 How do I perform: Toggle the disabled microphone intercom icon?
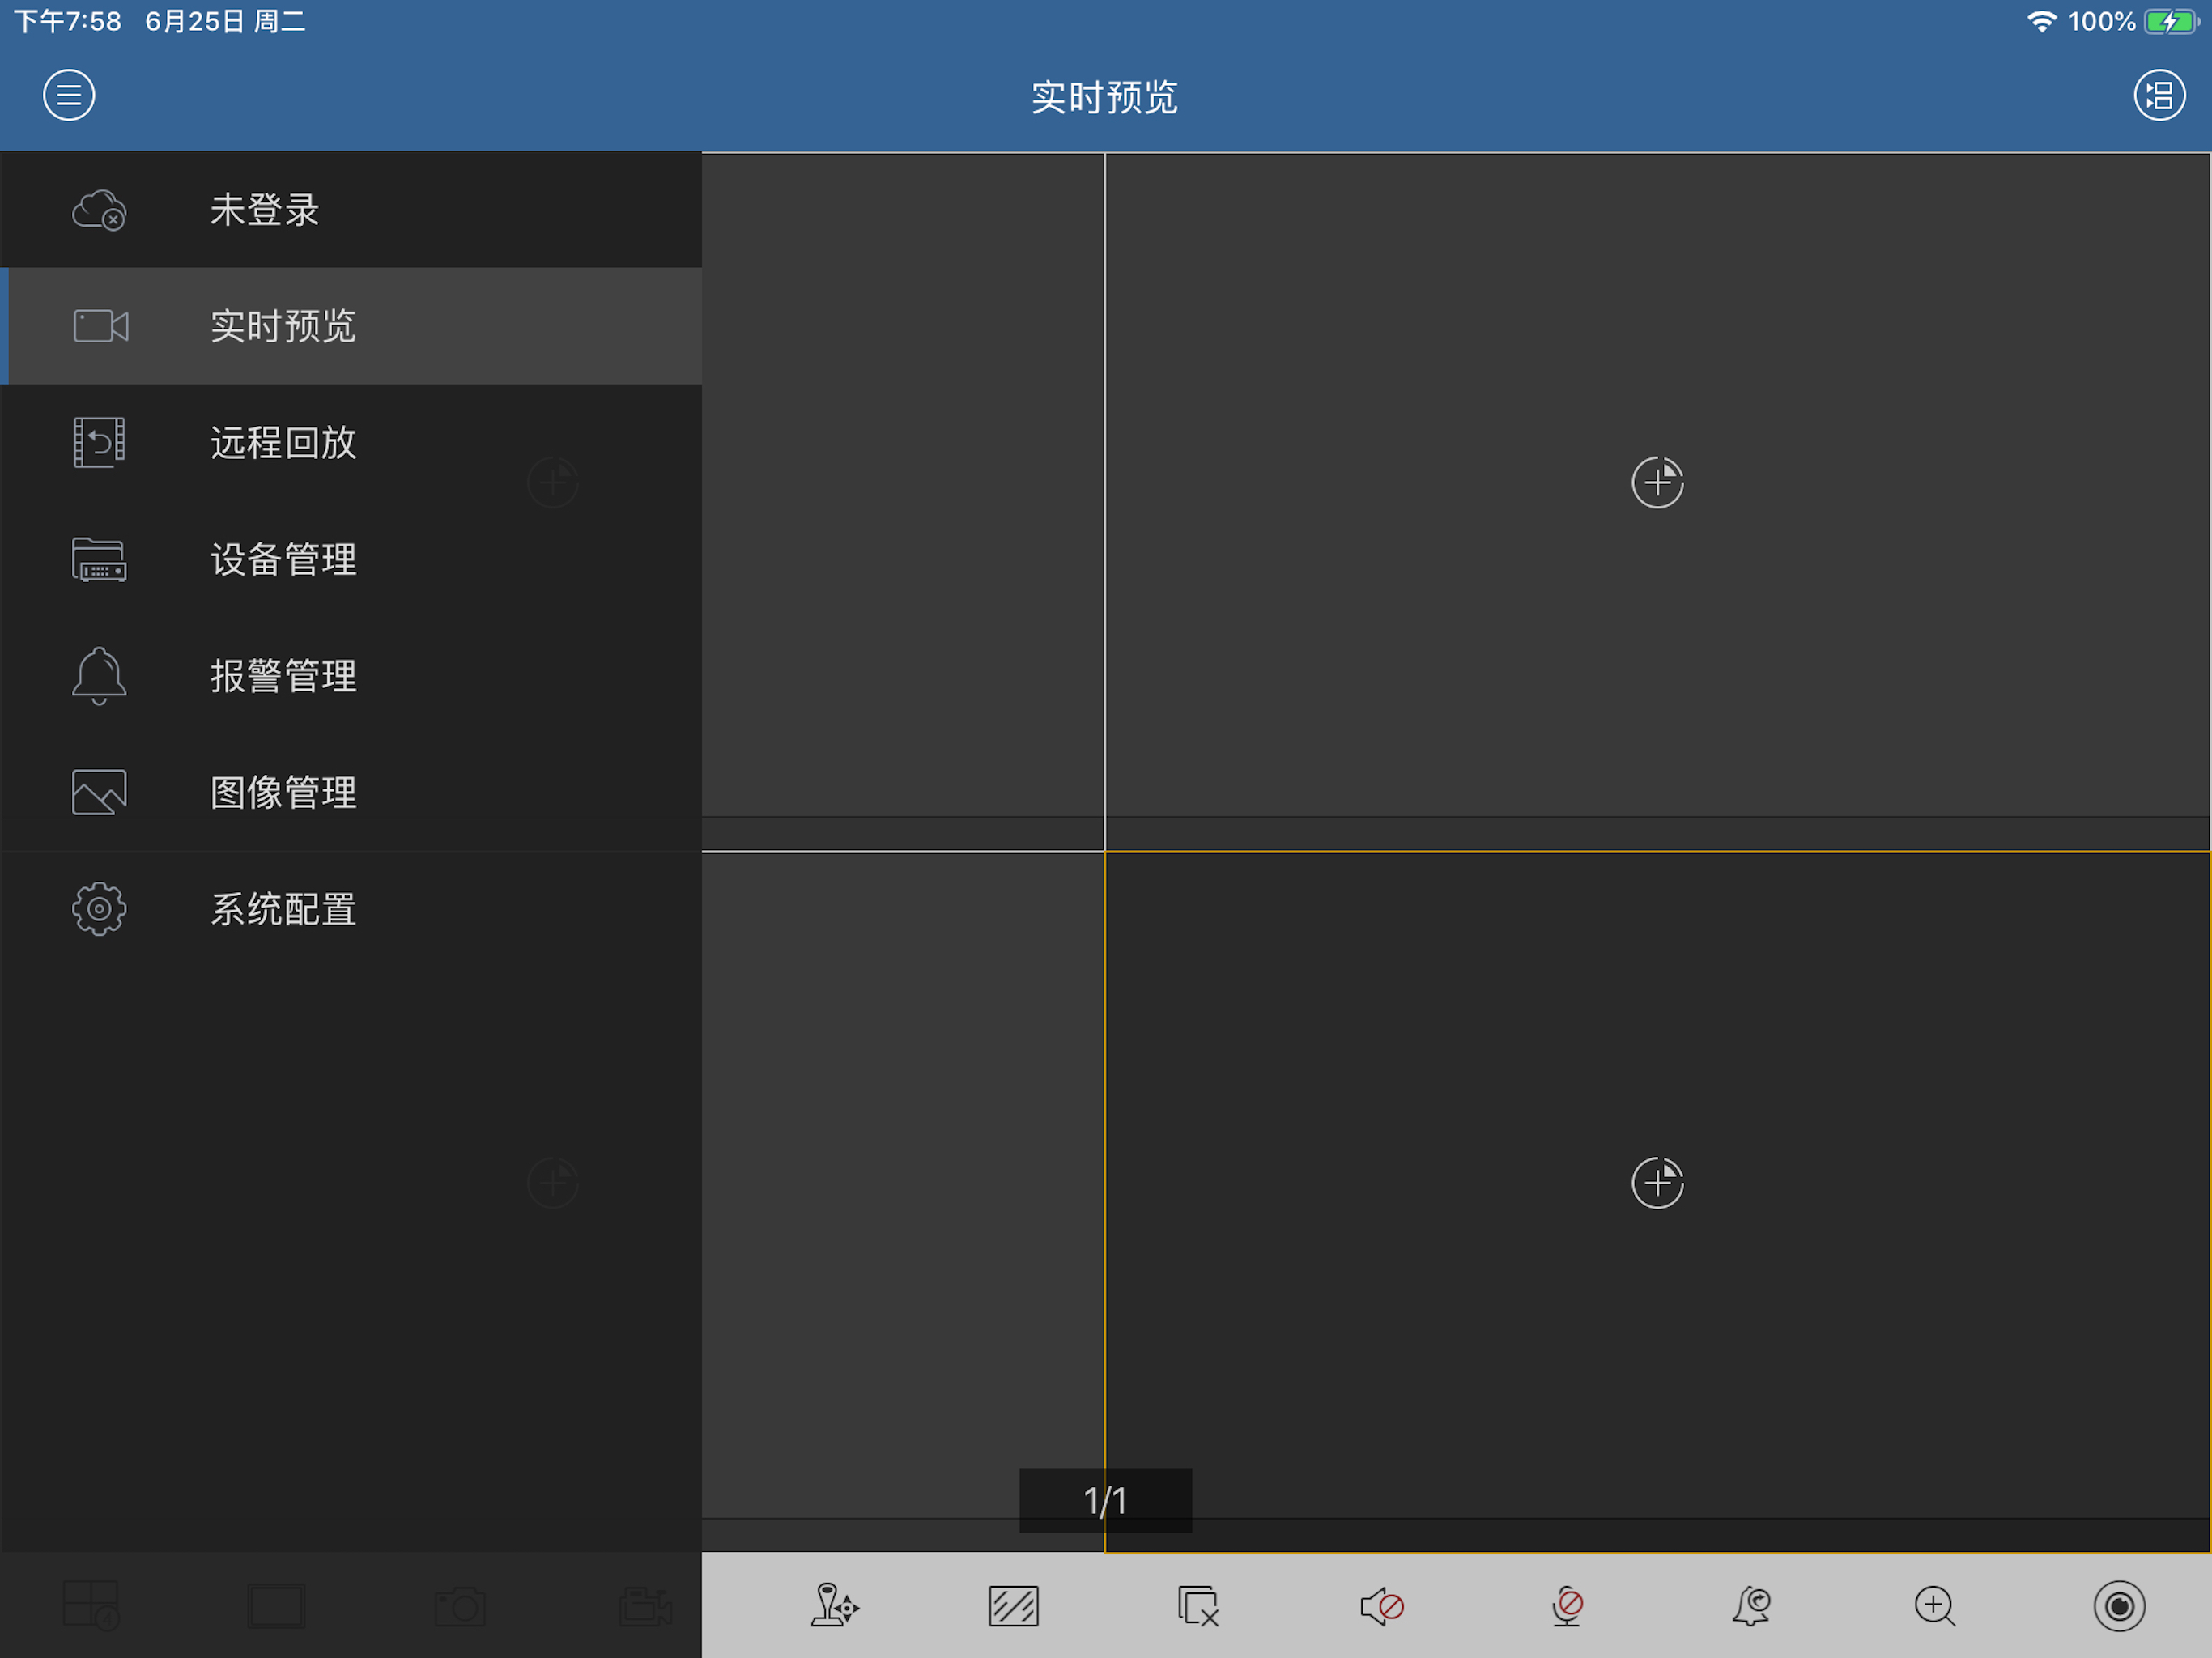pos(1567,1606)
